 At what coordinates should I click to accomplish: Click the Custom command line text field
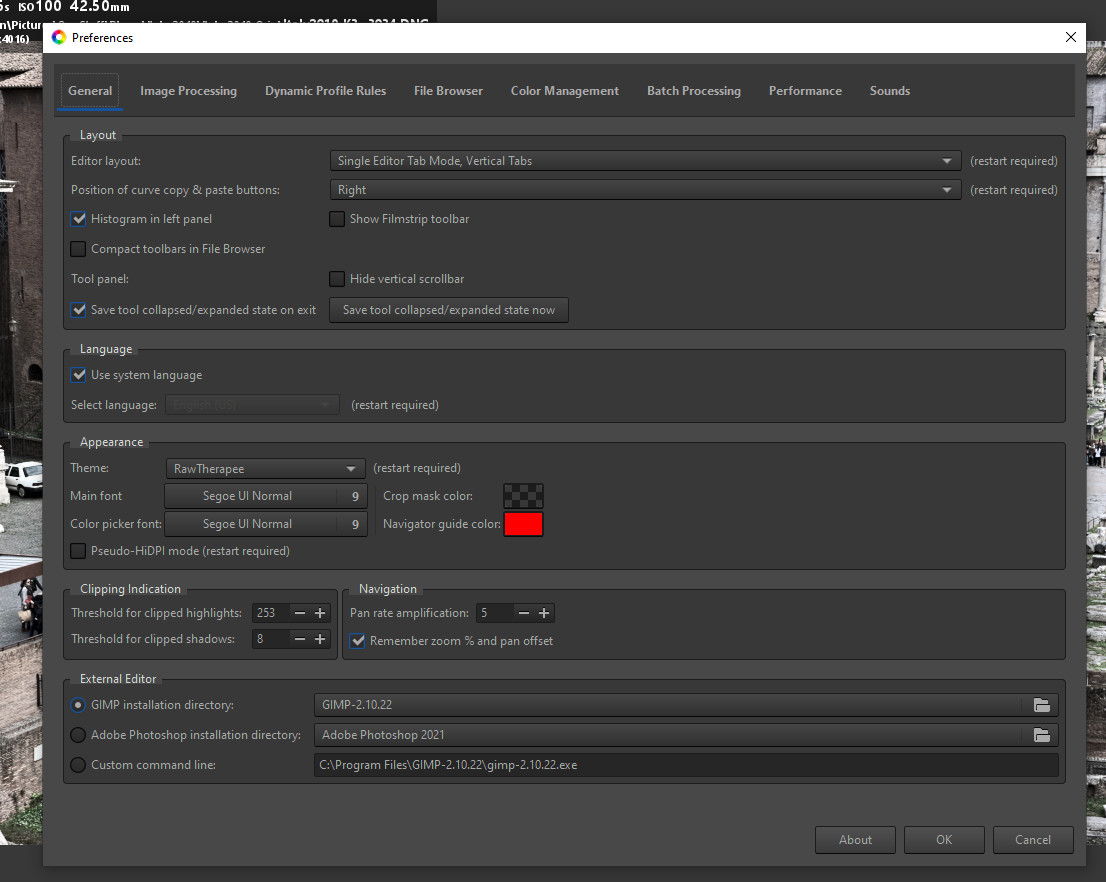686,765
